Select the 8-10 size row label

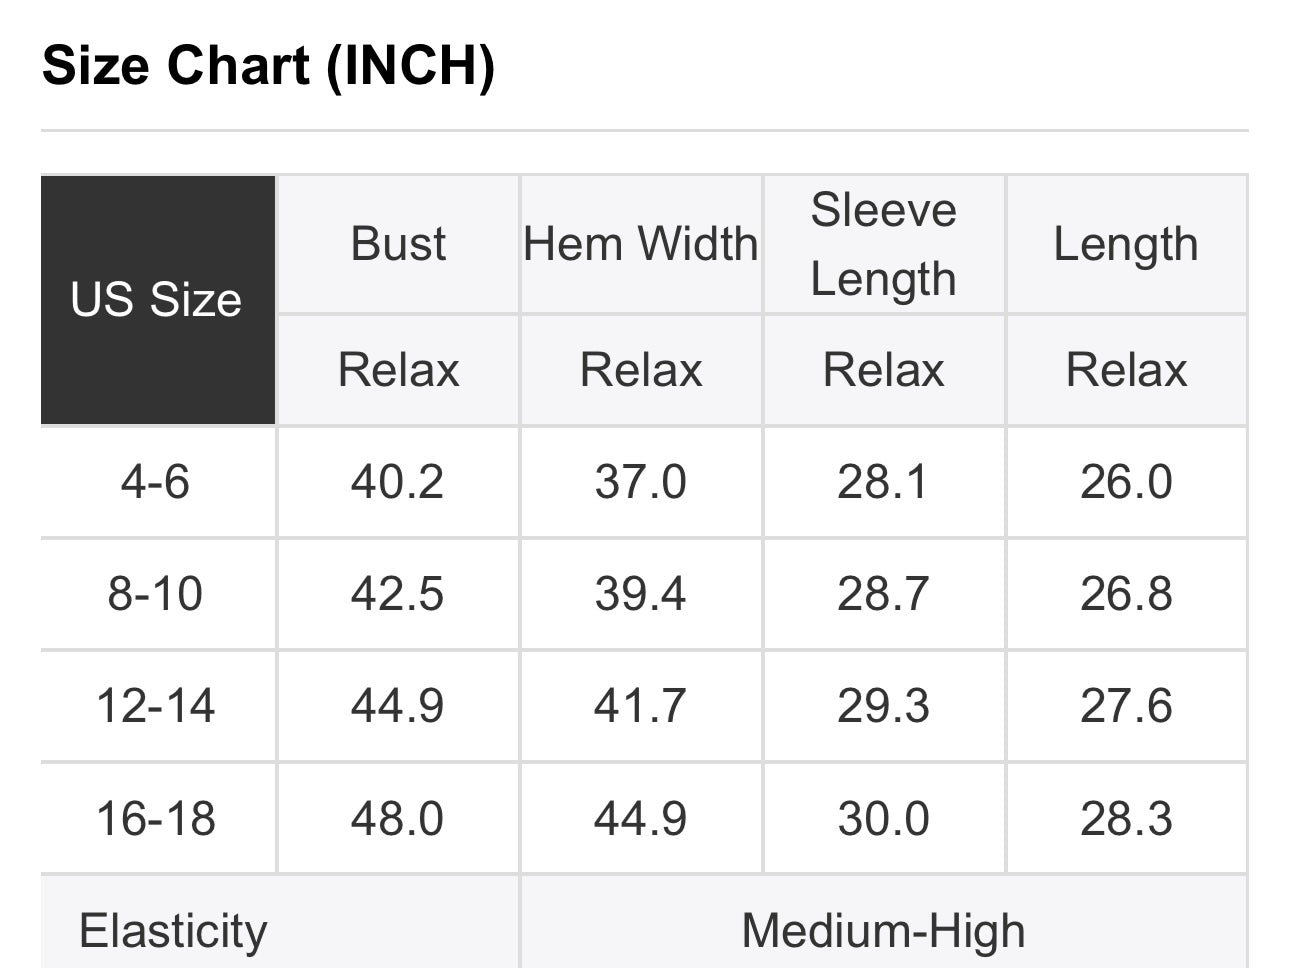[156, 594]
